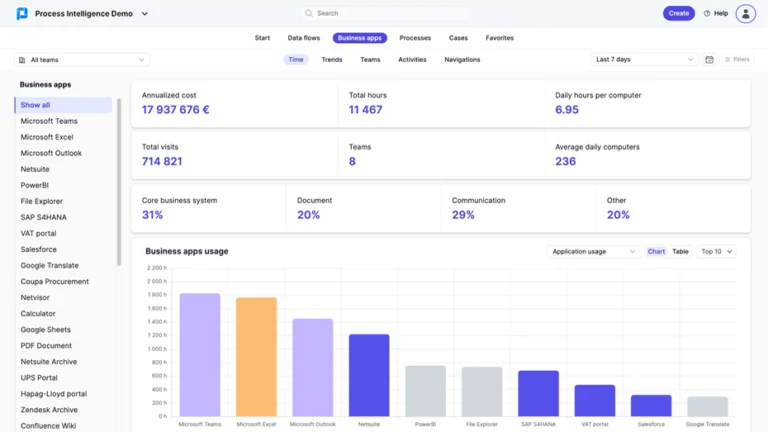Click the search magnifier icon

click(310, 14)
